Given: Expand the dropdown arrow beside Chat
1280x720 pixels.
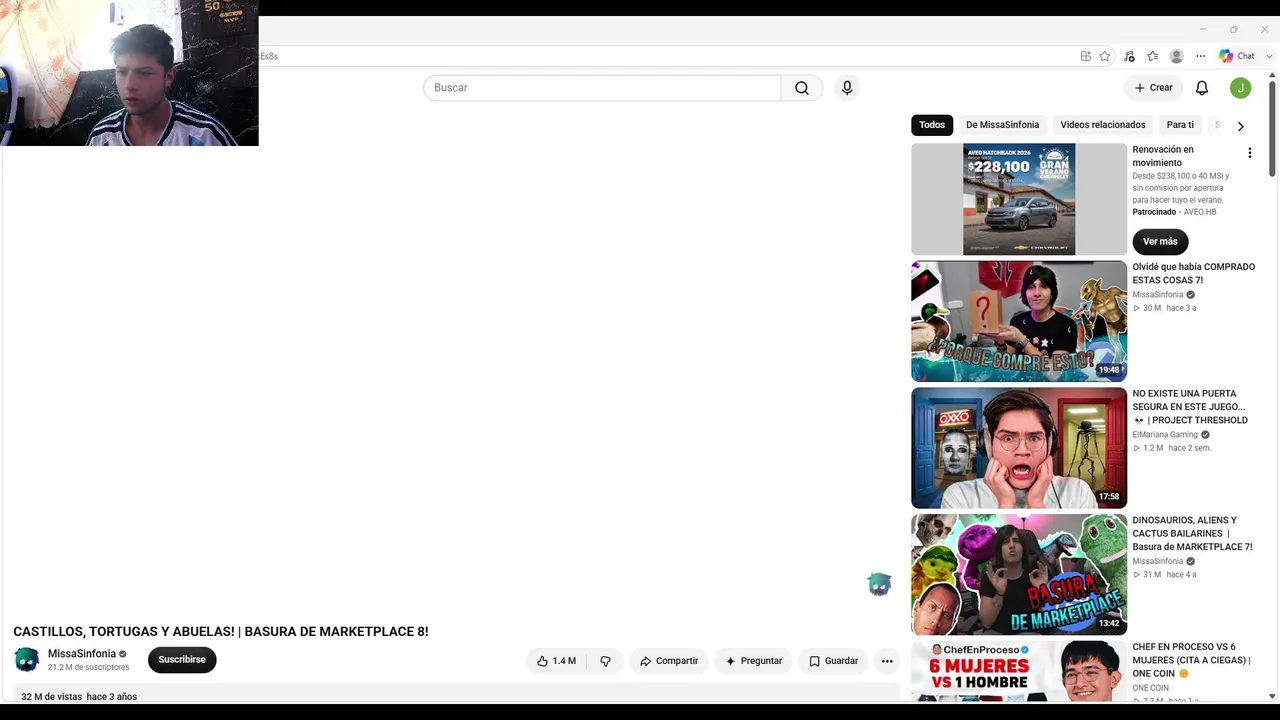Looking at the screenshot, I should 1269,56.
